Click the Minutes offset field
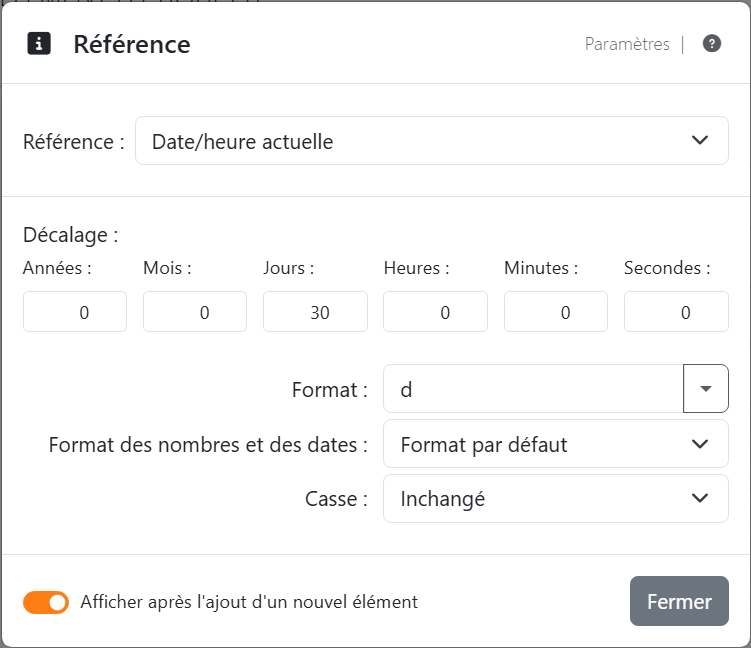Viewport: 751px width, 648px height. pyautogui.click(x=556, y=312)
